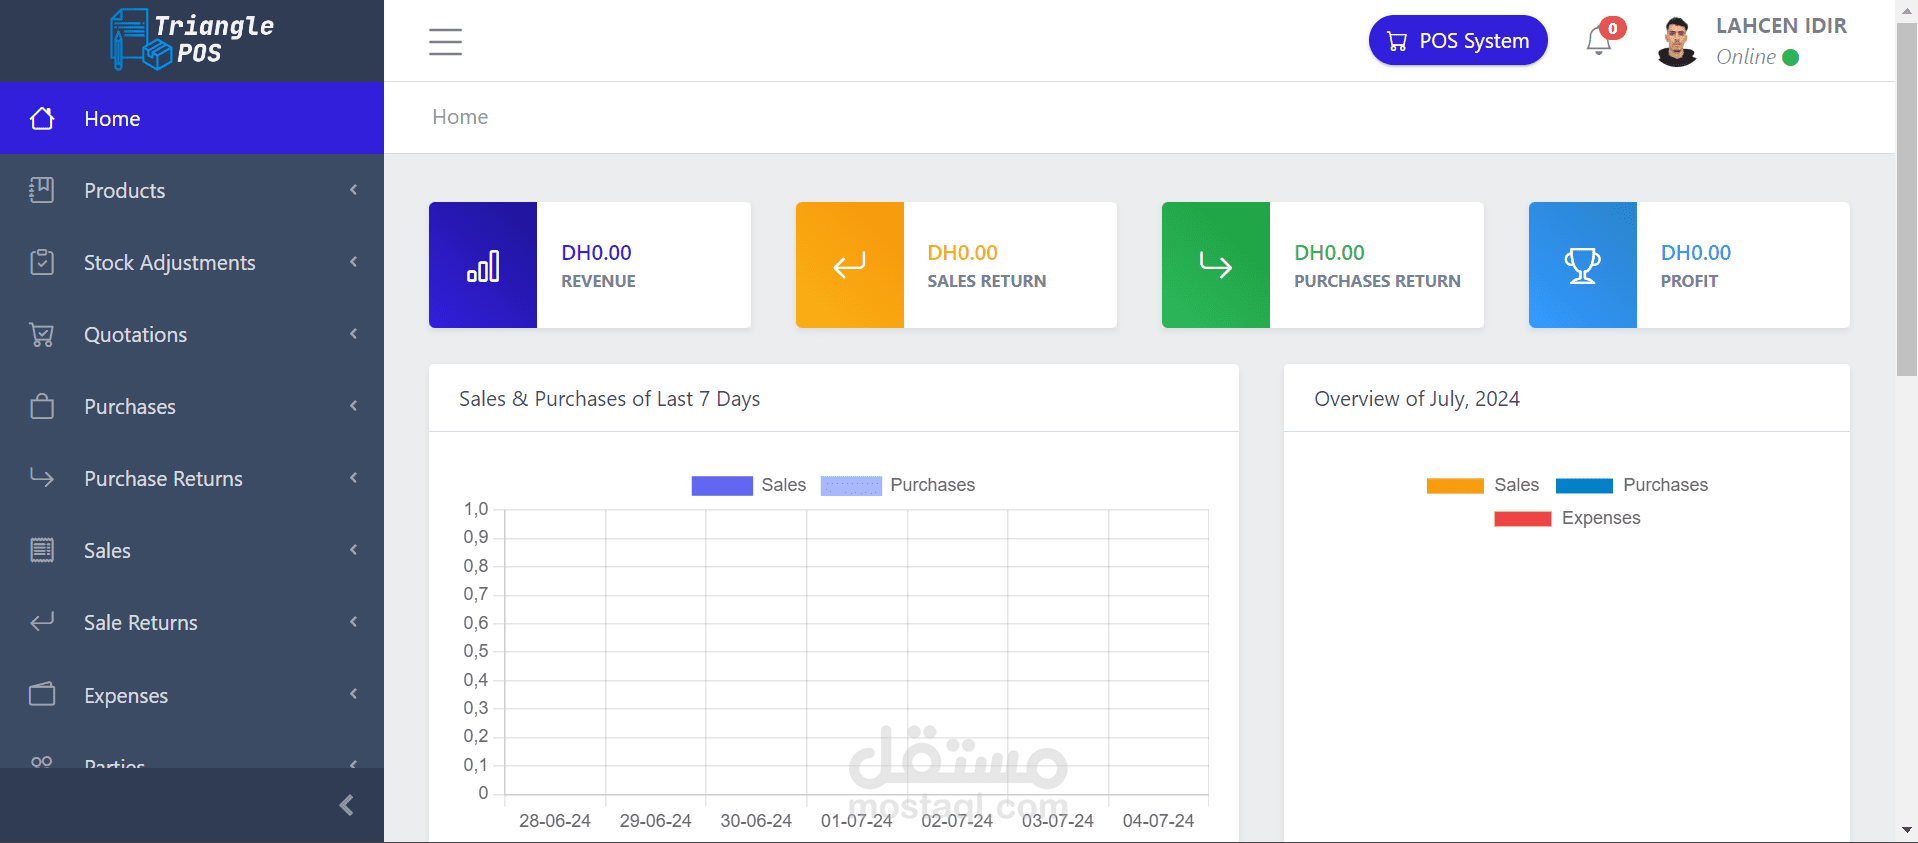
Task: Click the page vertical scrollbar thumb
Action: click(1907, 200)
